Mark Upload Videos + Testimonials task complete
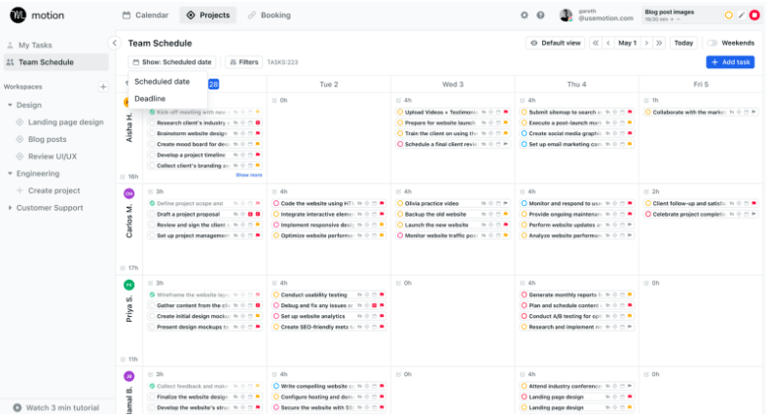 [400, 112]
